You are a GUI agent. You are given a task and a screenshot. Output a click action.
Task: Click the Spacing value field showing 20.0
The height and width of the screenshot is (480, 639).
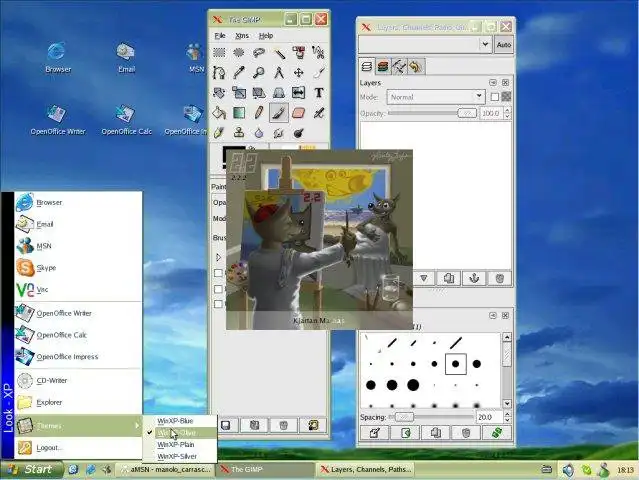point(489,417)
